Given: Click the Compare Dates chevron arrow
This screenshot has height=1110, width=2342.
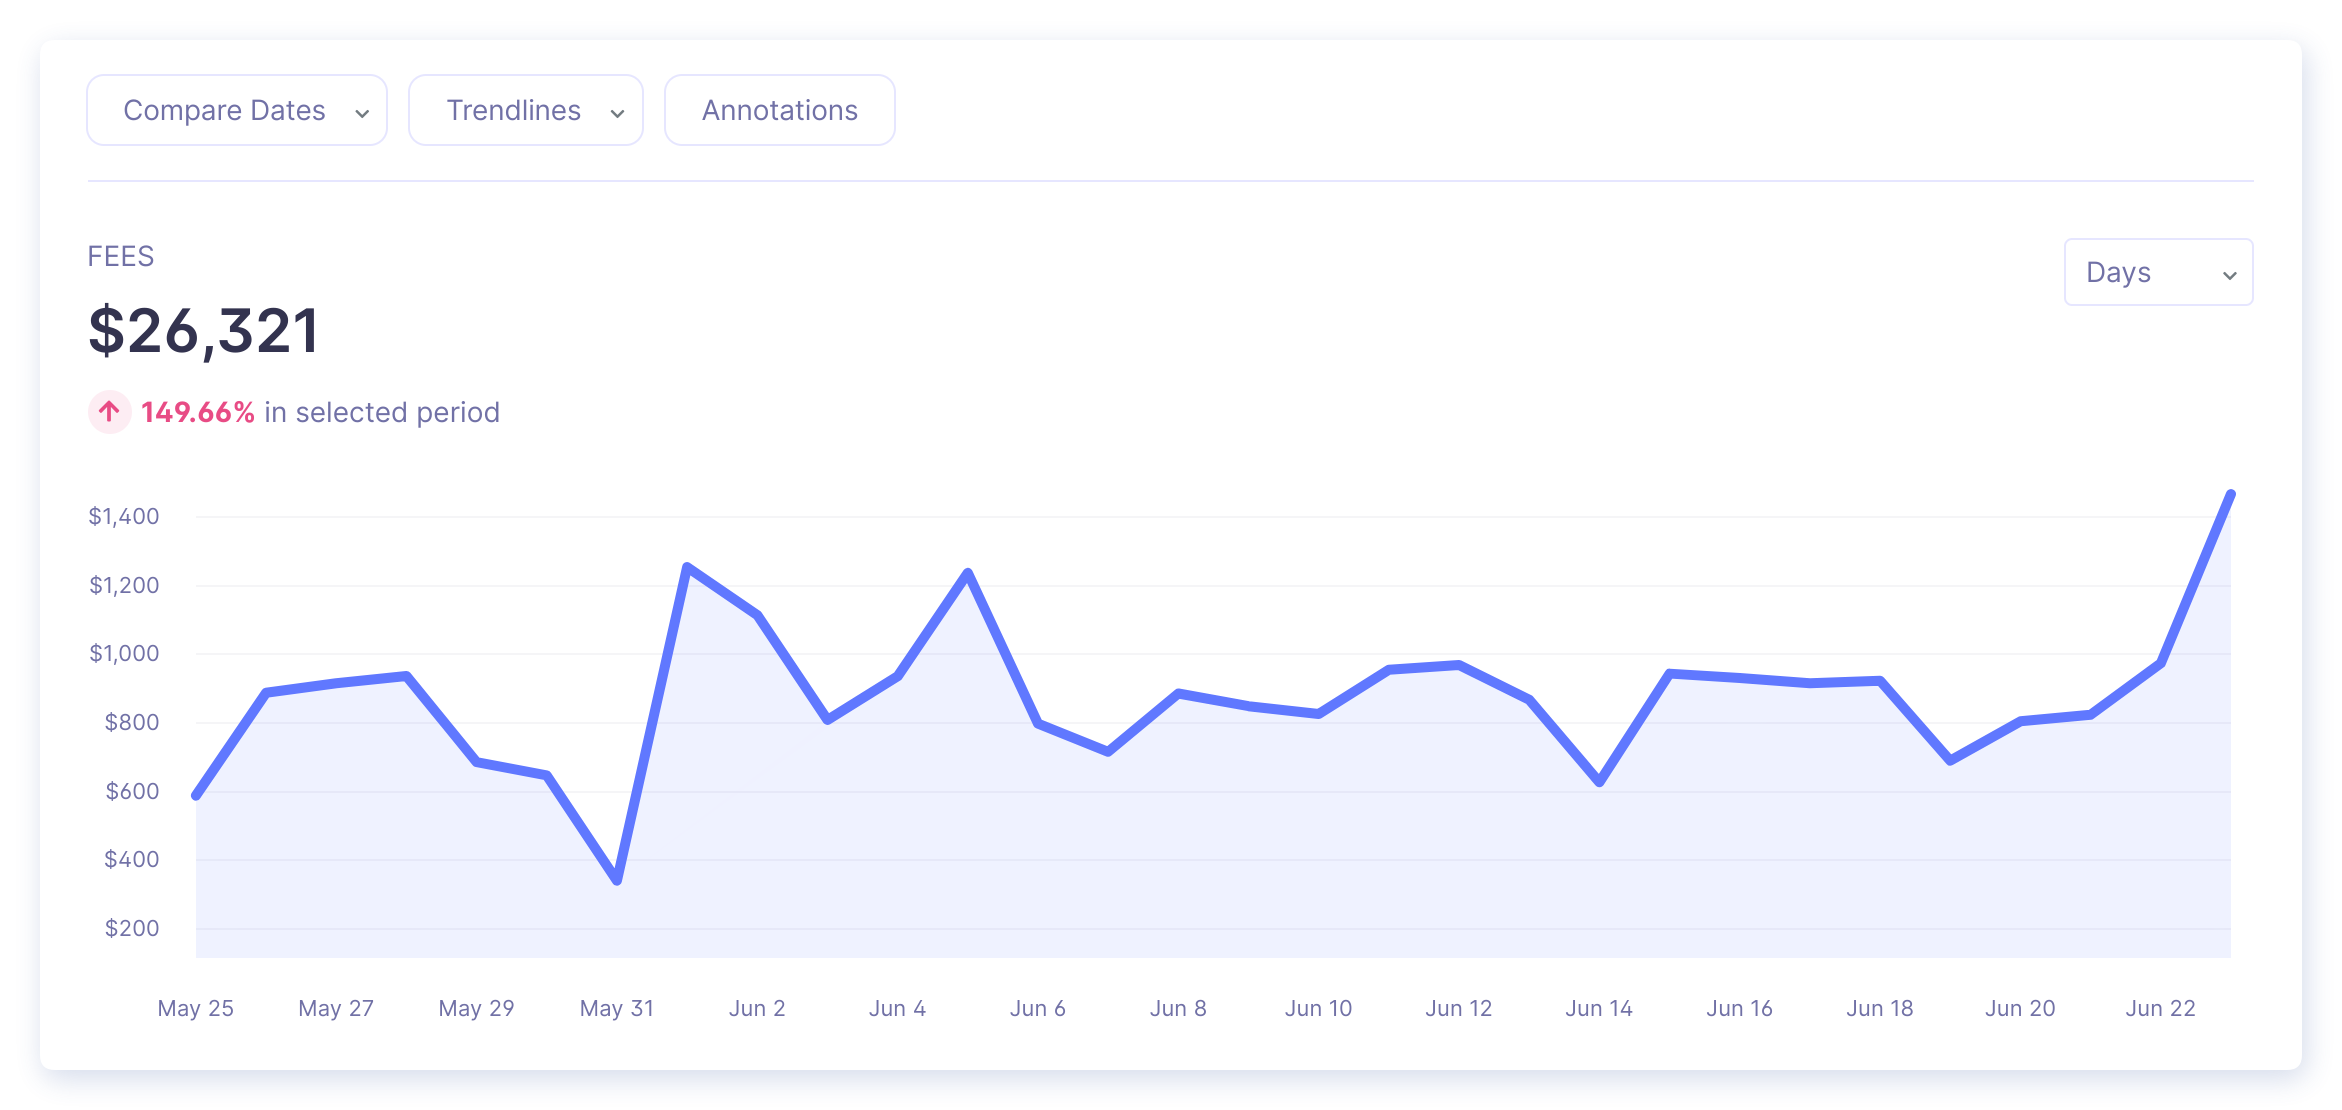Looking at the screenshot, I should point(362,113).
